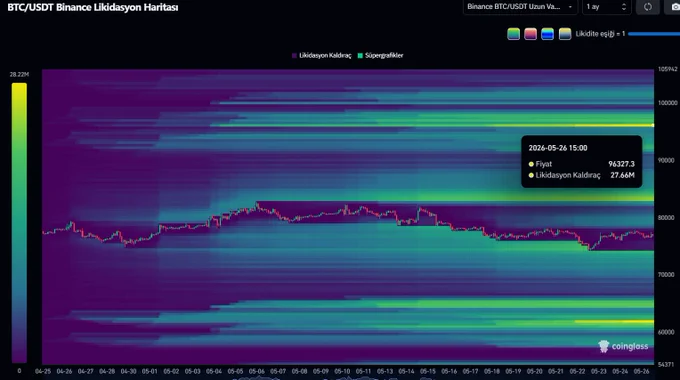The height and width of the screenshot is (380, 680).
Task: Click the 05-20 date label on x-axis
Action: pos(534,371)
